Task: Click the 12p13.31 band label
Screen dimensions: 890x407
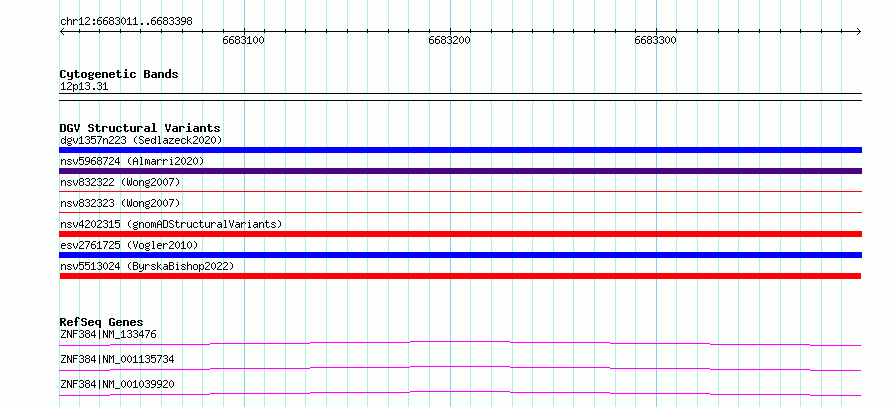Action: point(83,87)
